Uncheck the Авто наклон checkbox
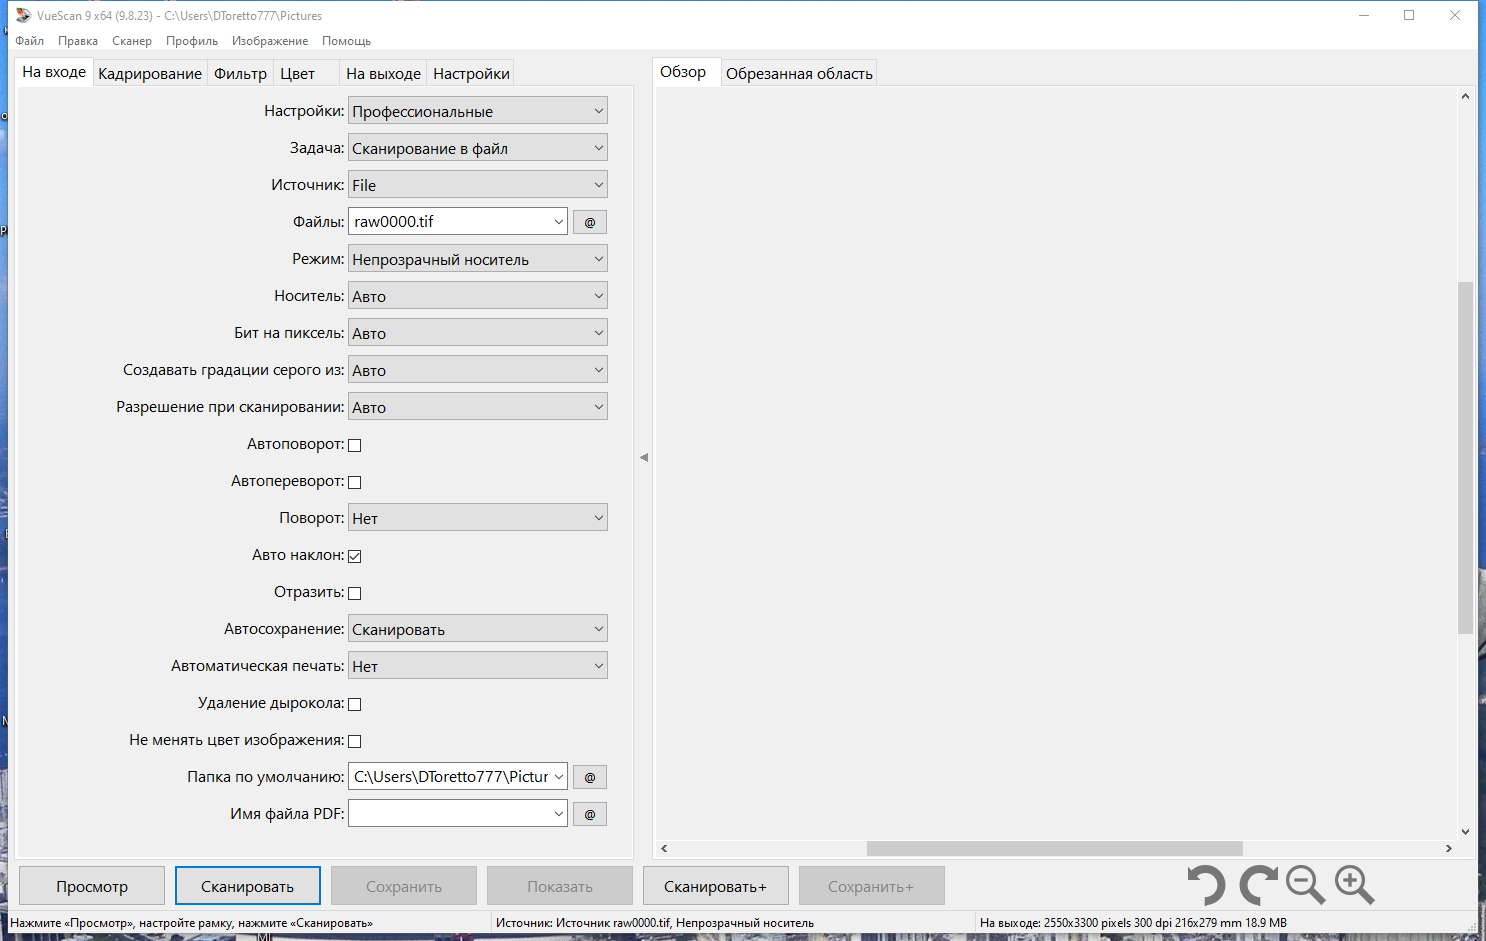 (x=354, y=556)
